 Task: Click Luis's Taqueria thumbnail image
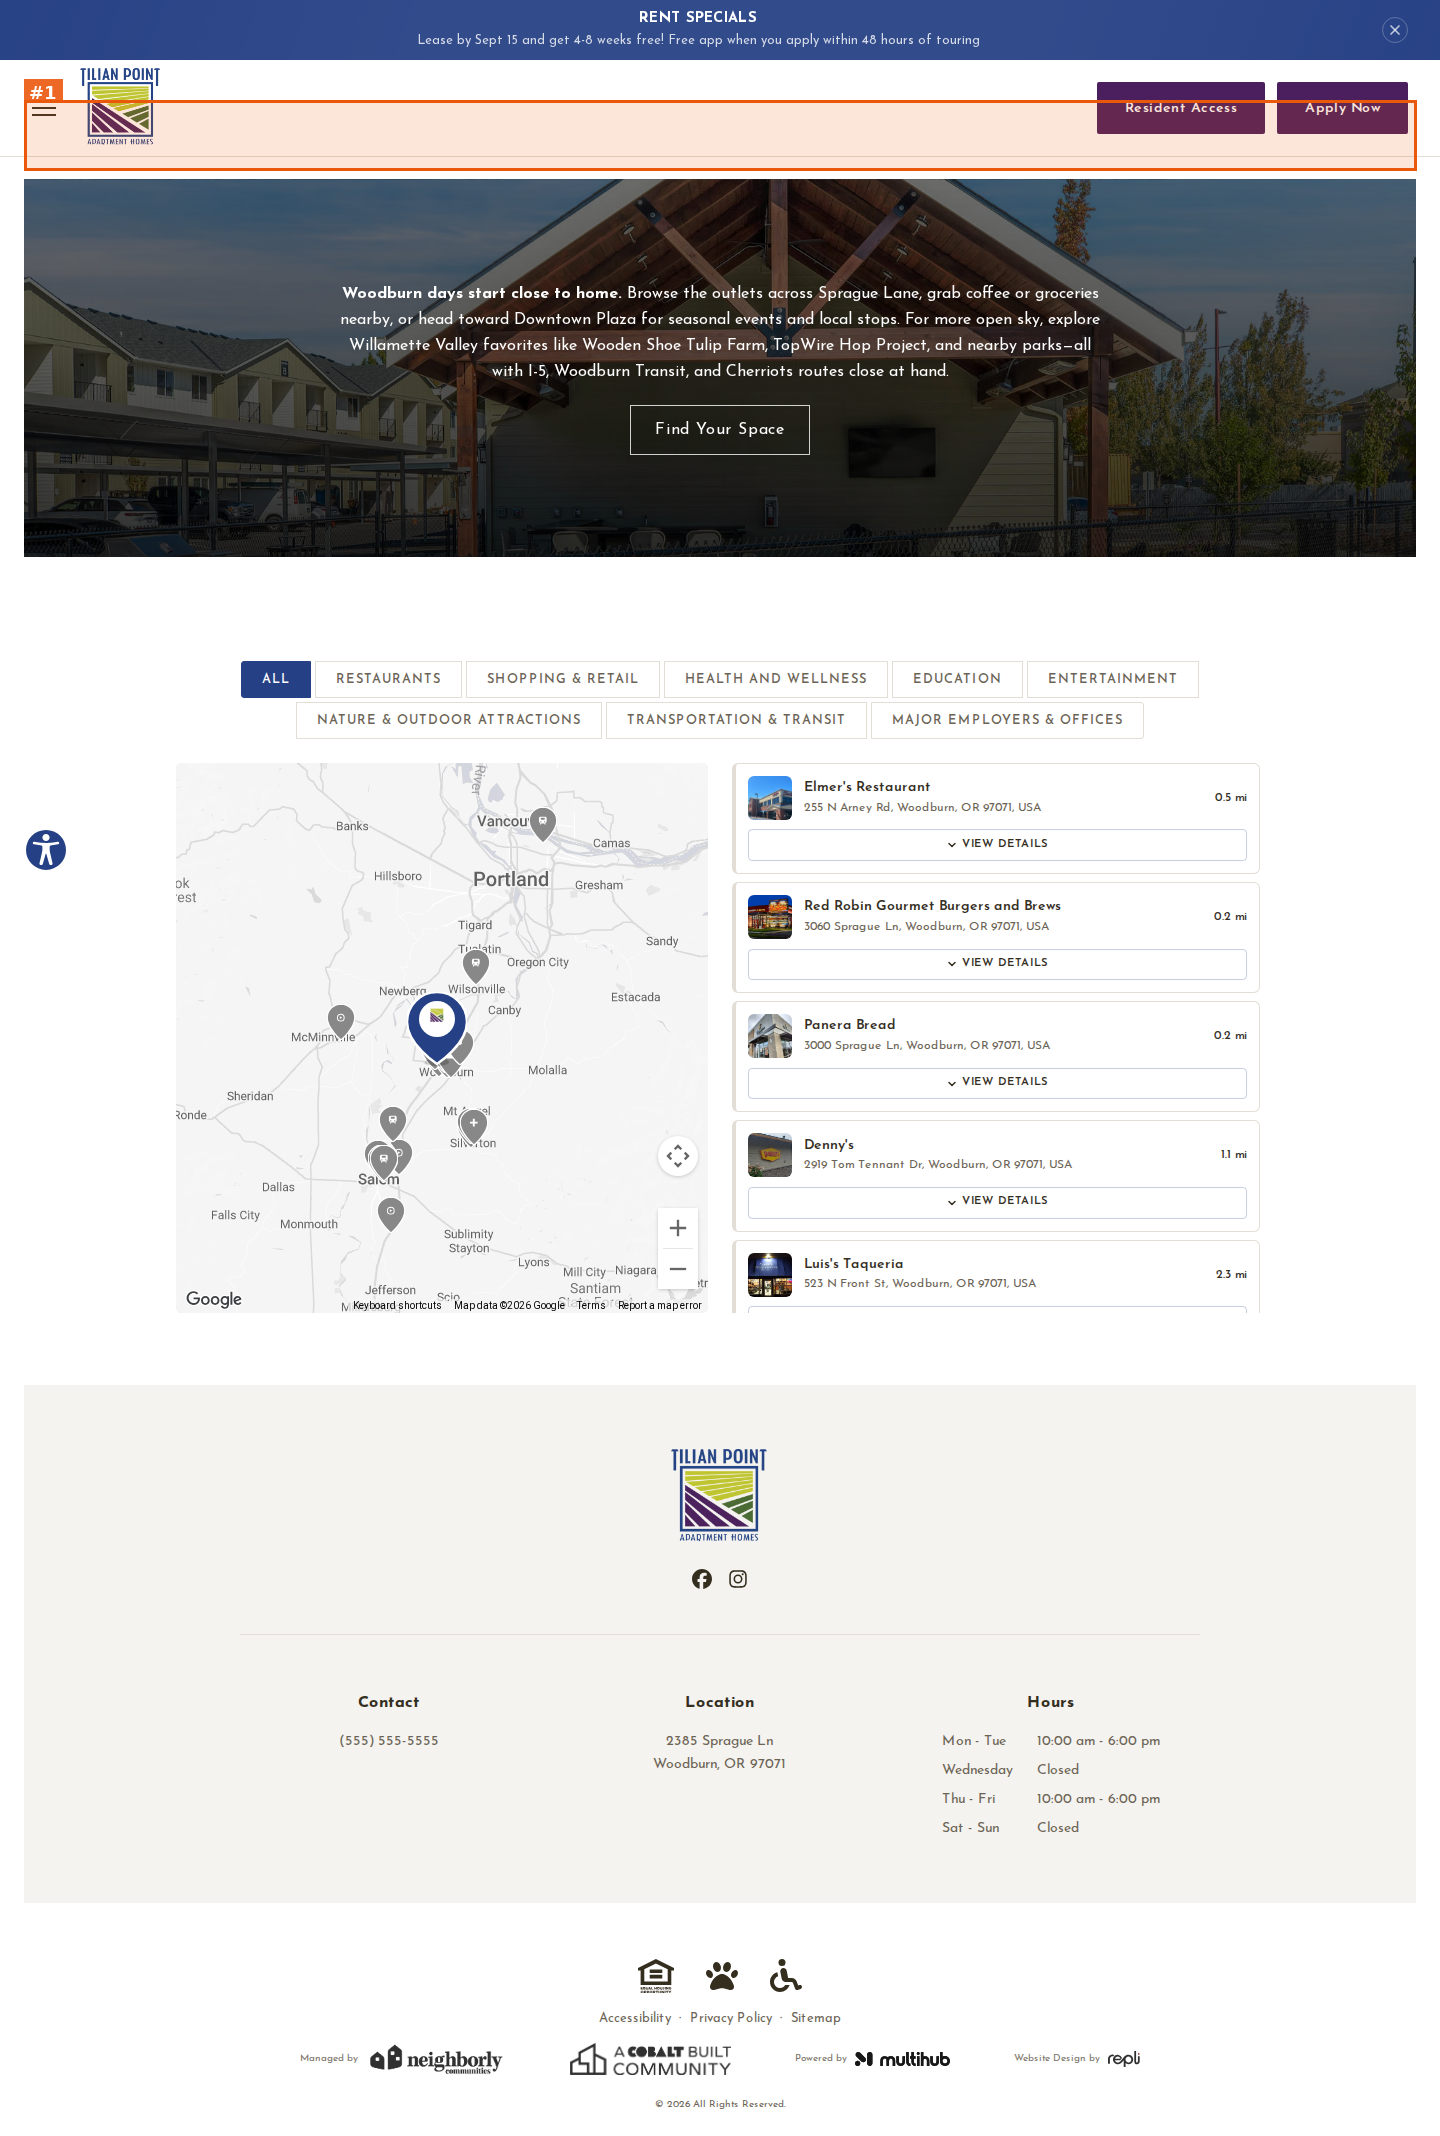click(770, 1275)
